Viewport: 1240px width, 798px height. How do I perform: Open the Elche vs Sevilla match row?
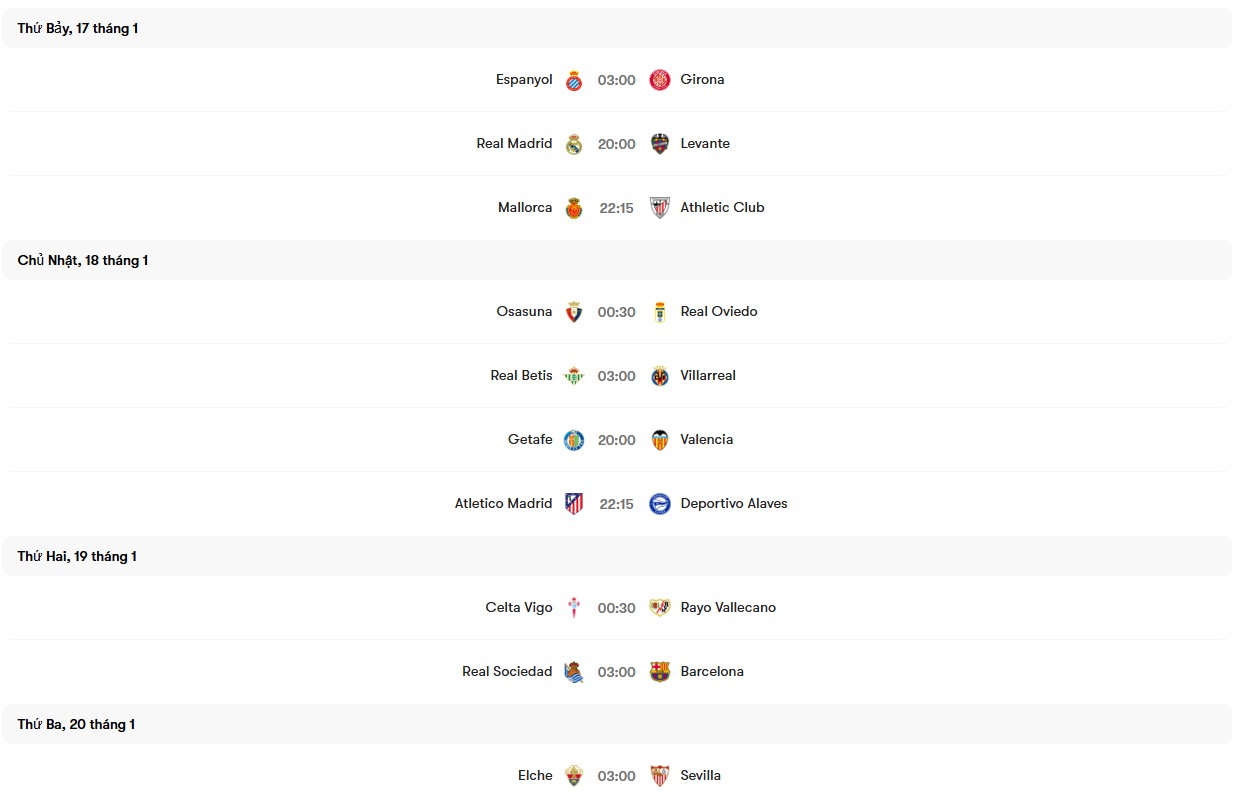[620, 775]
